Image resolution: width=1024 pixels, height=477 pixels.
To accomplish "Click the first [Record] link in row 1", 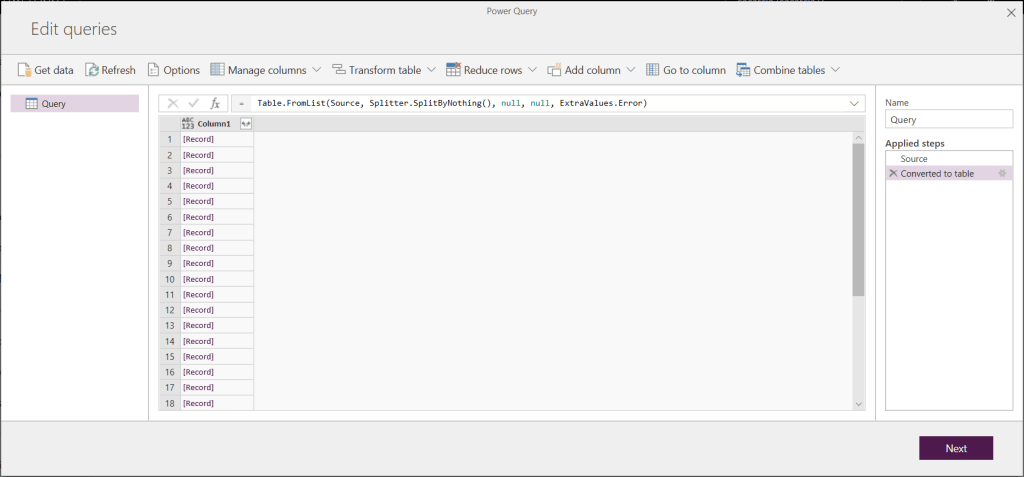I will click(198, 139).
